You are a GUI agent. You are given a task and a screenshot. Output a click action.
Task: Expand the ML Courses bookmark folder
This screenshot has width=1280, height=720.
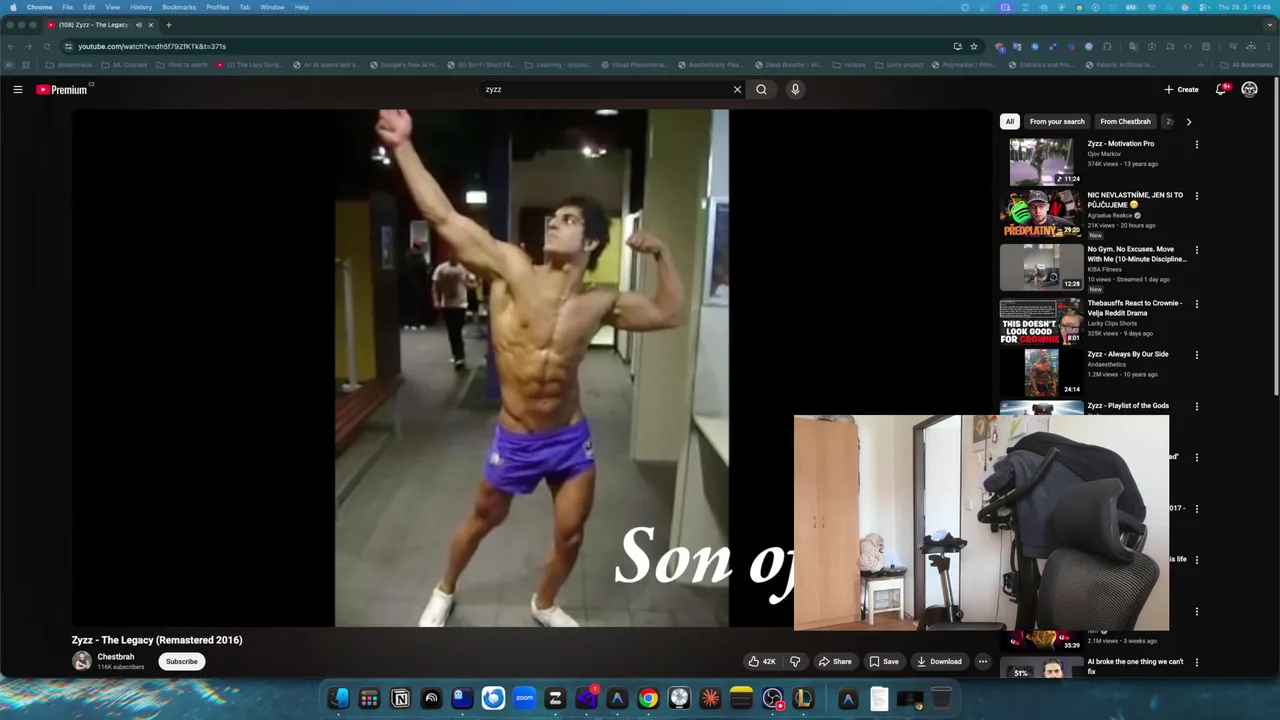(124, 65)
